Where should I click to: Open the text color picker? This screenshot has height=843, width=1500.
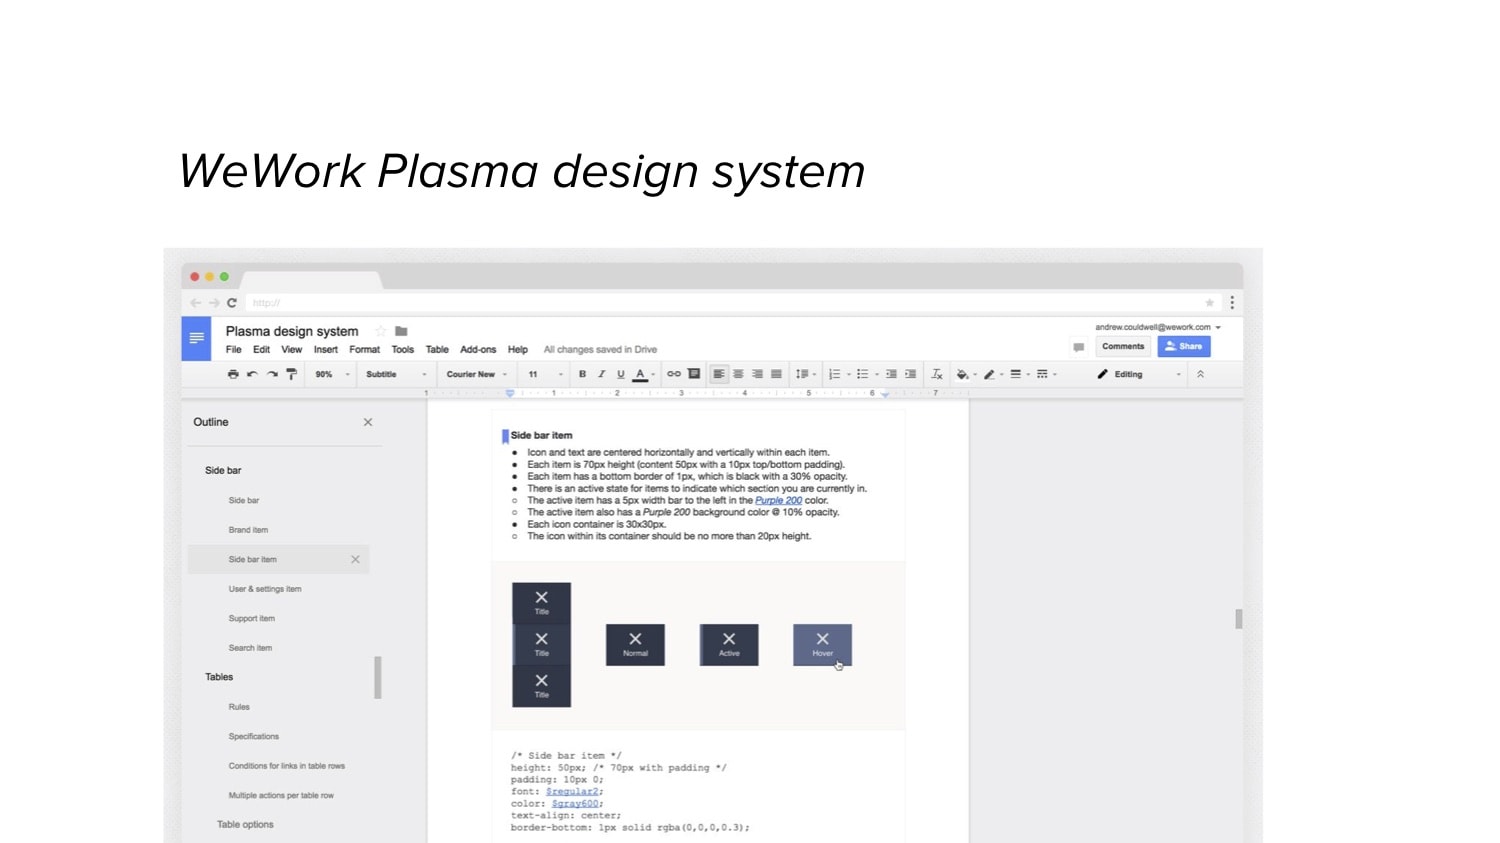(644, 374)
